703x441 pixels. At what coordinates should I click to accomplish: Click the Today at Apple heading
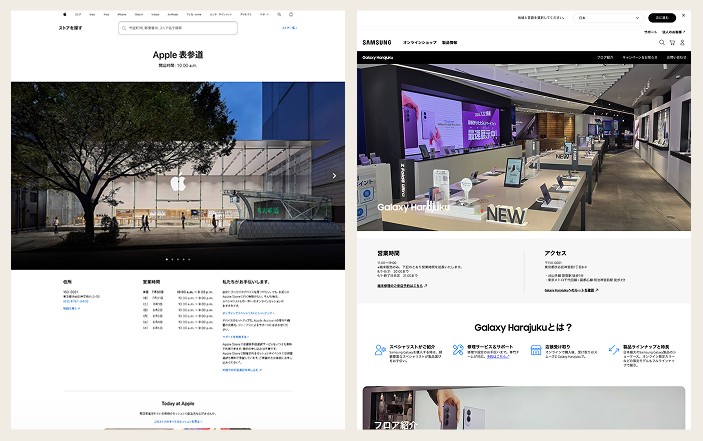(178, 403)
